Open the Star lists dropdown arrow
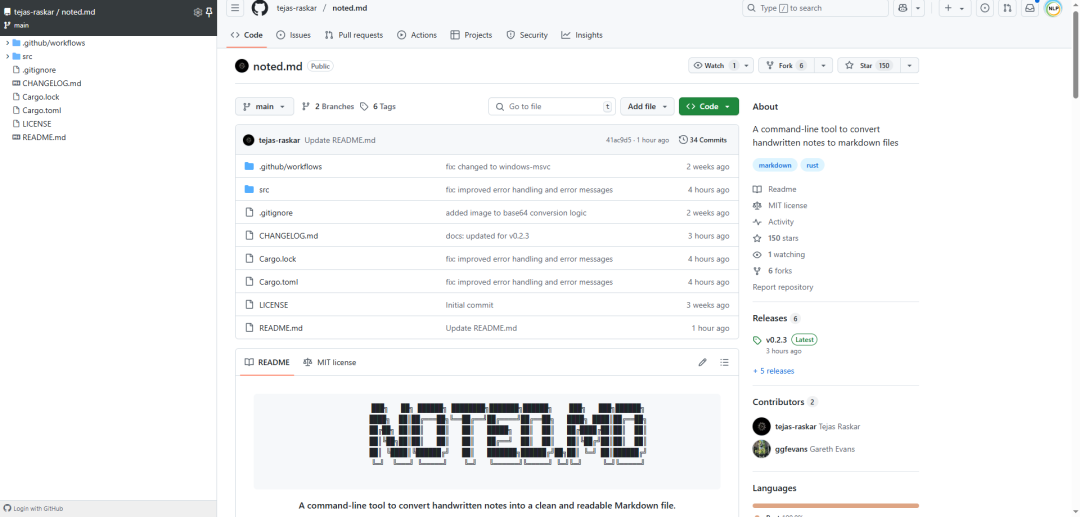This screenshot has height=517, width=1080. (909, 65)
